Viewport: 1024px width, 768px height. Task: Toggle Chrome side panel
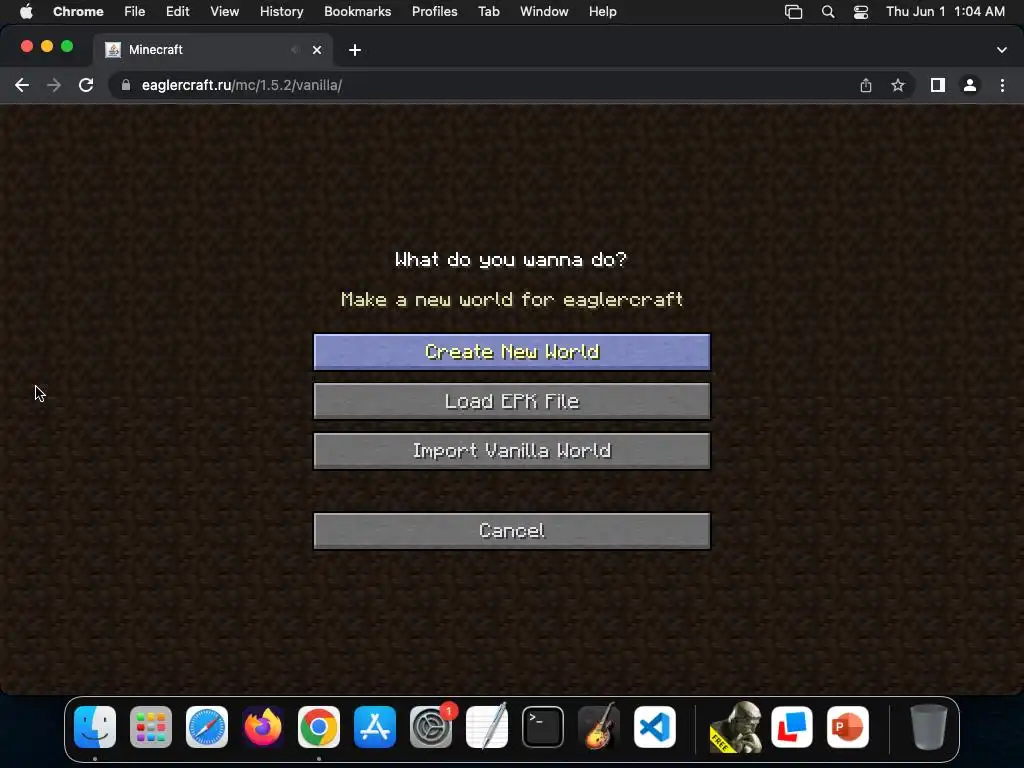(x=938, y=85)
